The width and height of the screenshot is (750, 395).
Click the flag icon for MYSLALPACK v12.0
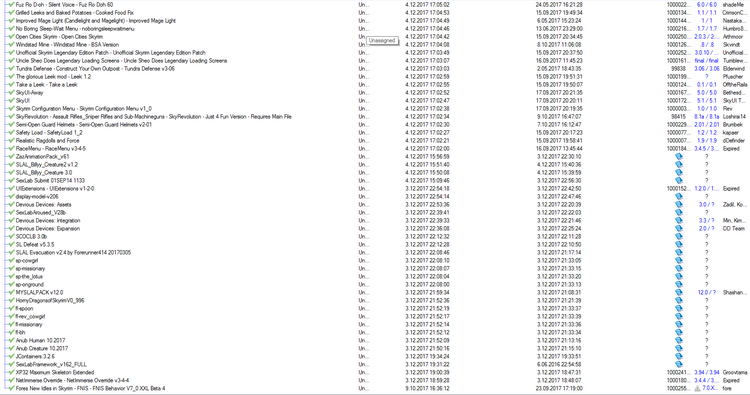pos(679,293)
